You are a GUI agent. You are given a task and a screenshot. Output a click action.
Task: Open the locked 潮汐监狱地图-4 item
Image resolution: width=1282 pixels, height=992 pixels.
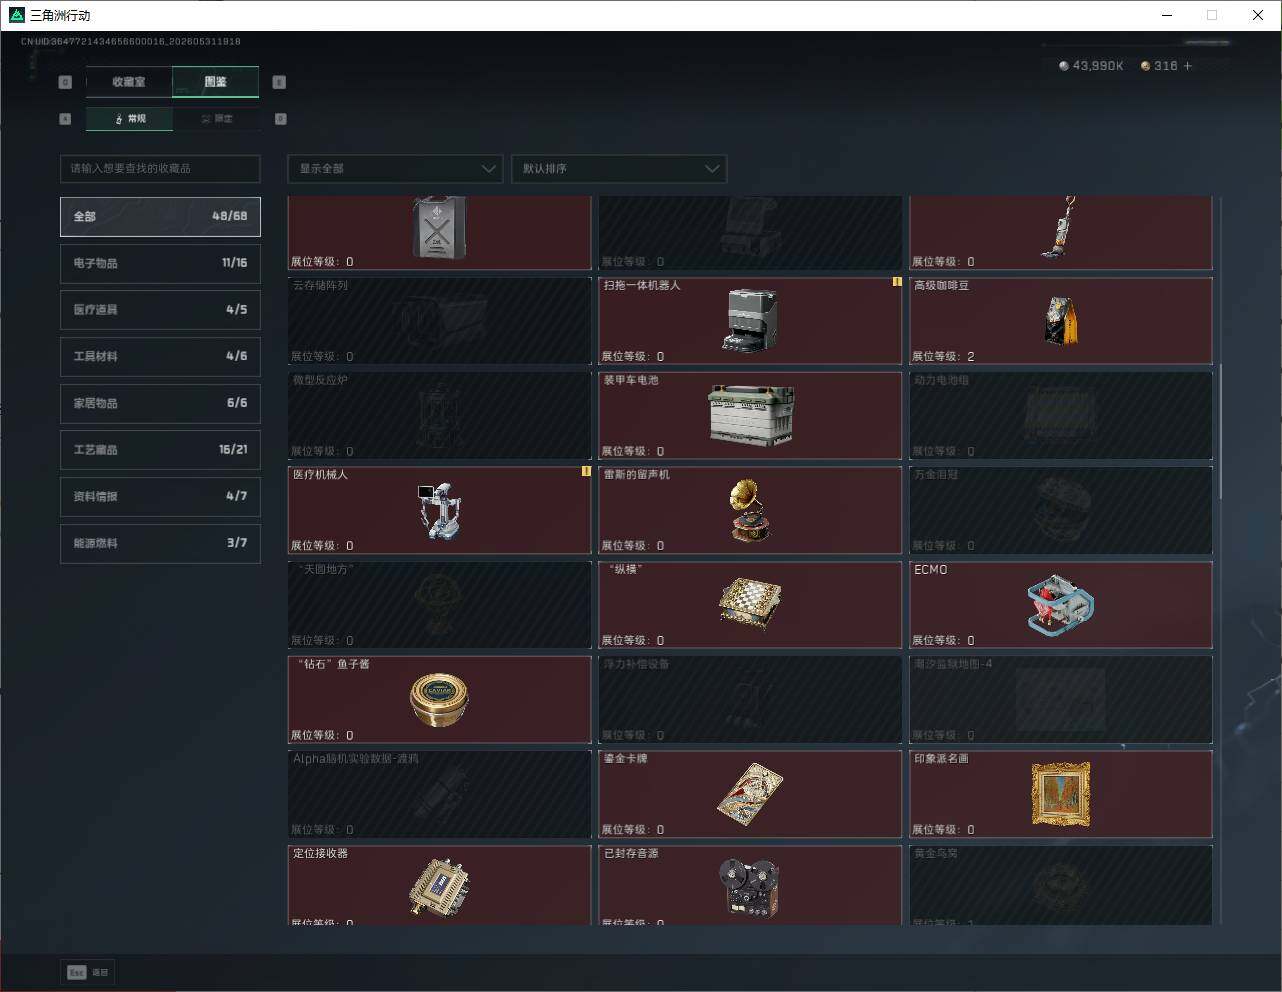pyautogui.click(x=1061, y=699)
